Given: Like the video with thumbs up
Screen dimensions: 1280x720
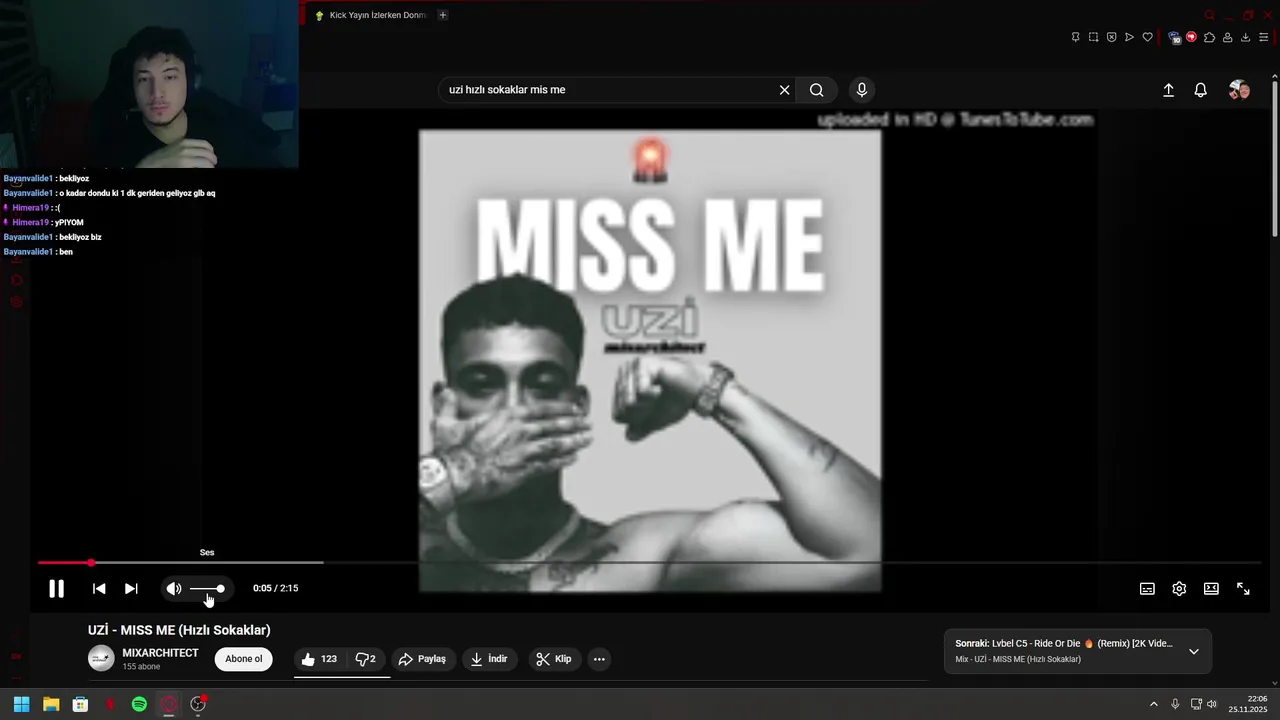Looking at the screenshot, I should tap(319, 659).
